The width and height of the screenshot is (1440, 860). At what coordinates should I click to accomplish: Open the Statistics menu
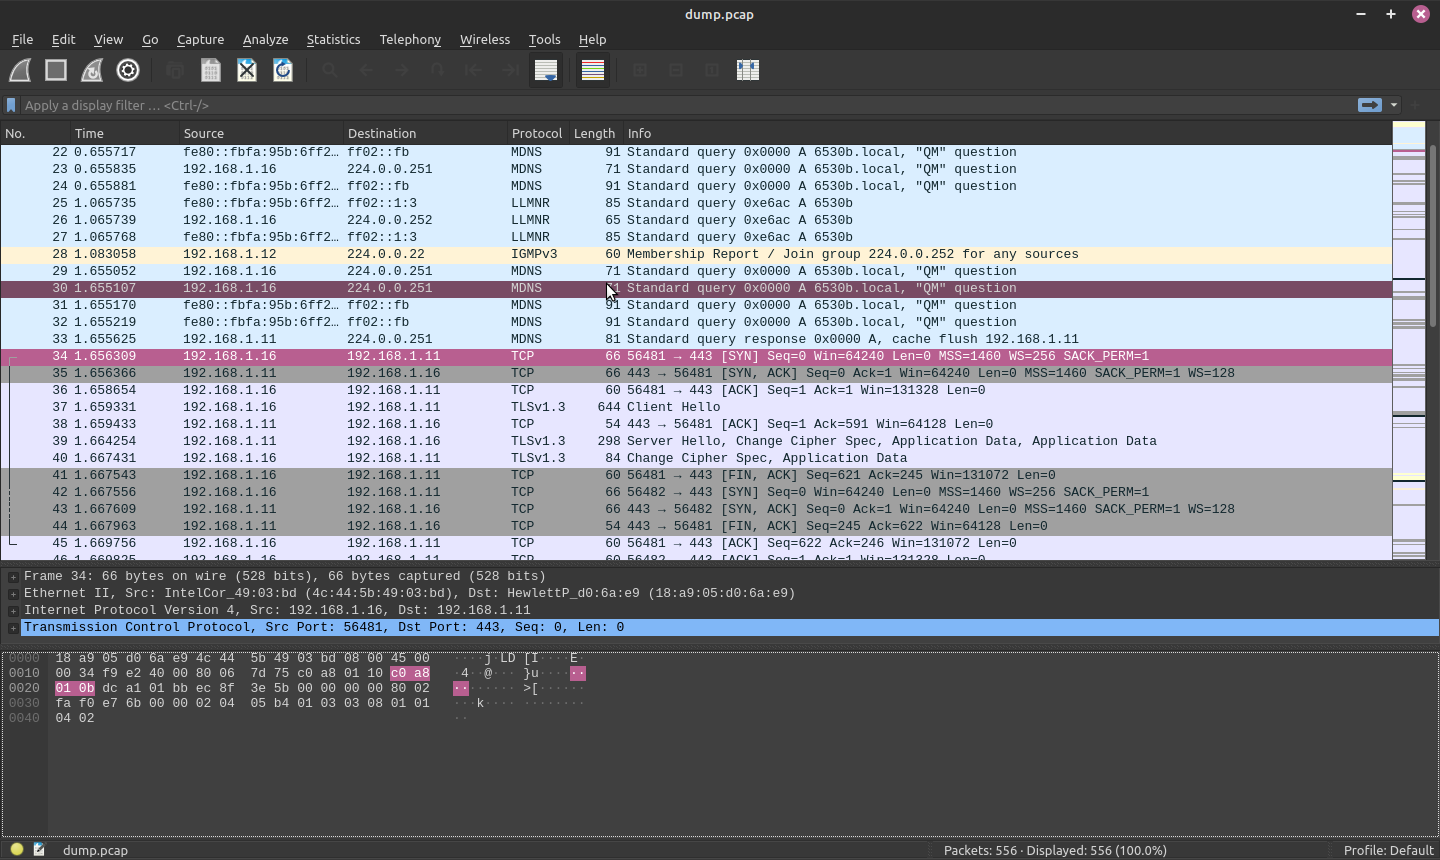point(333,40)
